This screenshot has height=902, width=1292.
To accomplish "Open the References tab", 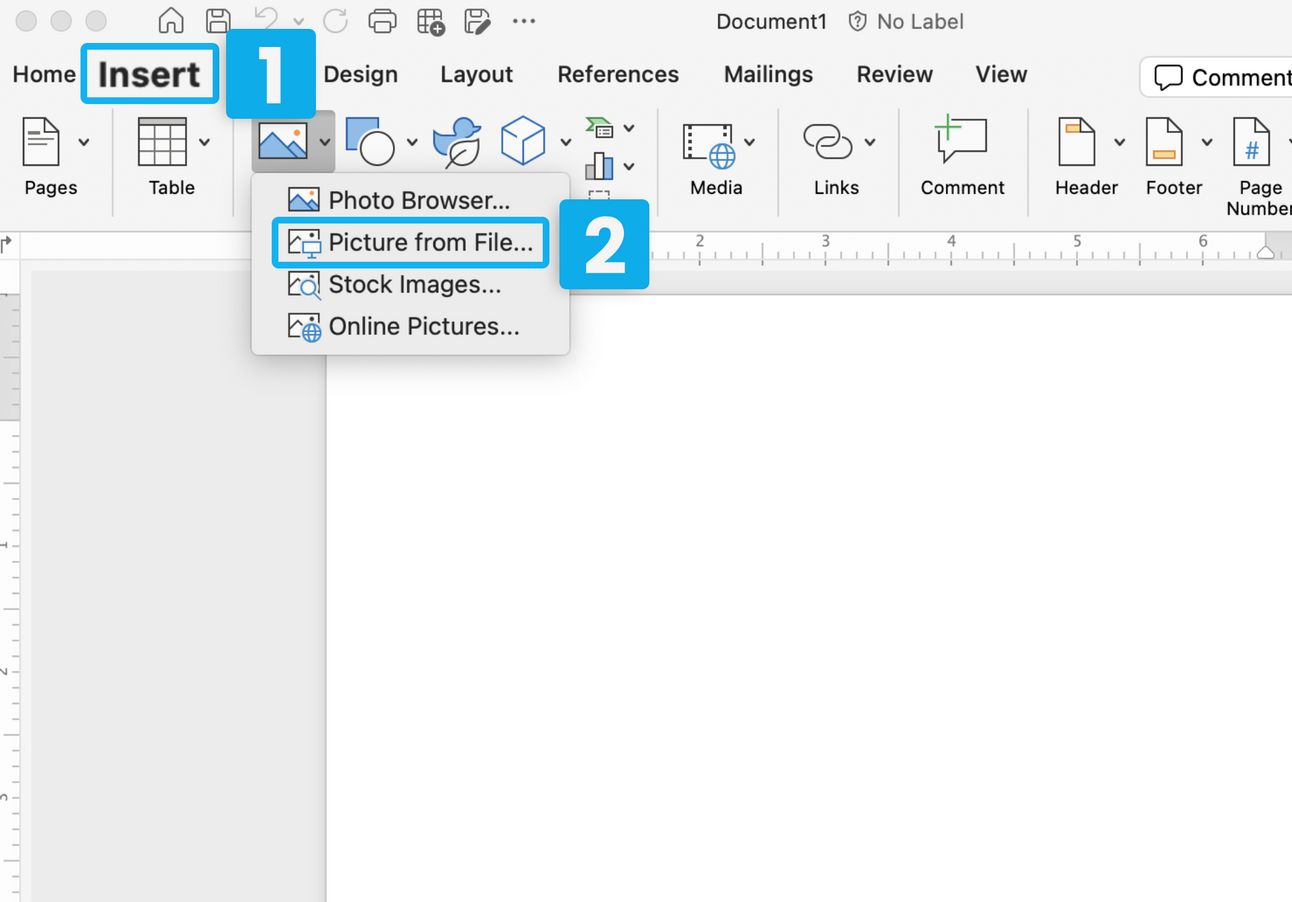I will pos(618,74).
